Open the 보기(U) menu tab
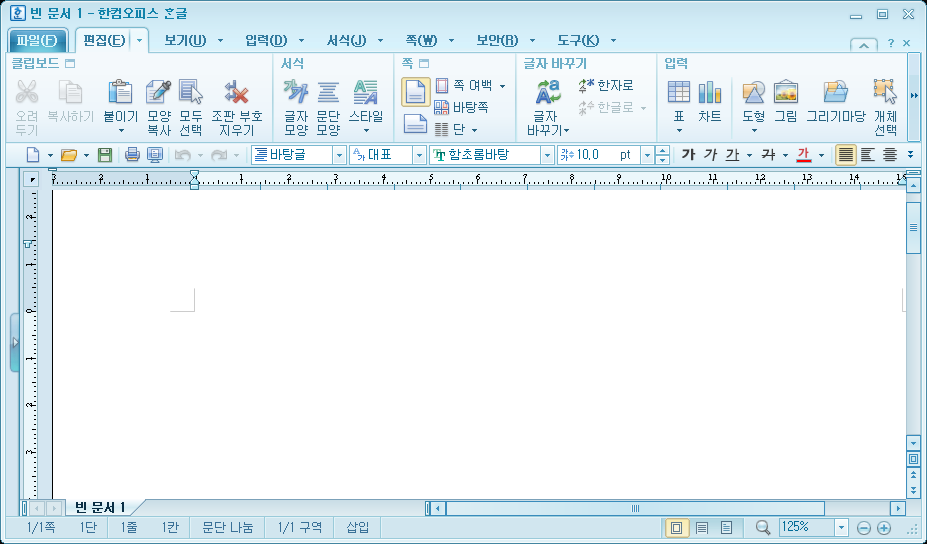Screen dimensions: 927x544 click(x=185, y=40)
